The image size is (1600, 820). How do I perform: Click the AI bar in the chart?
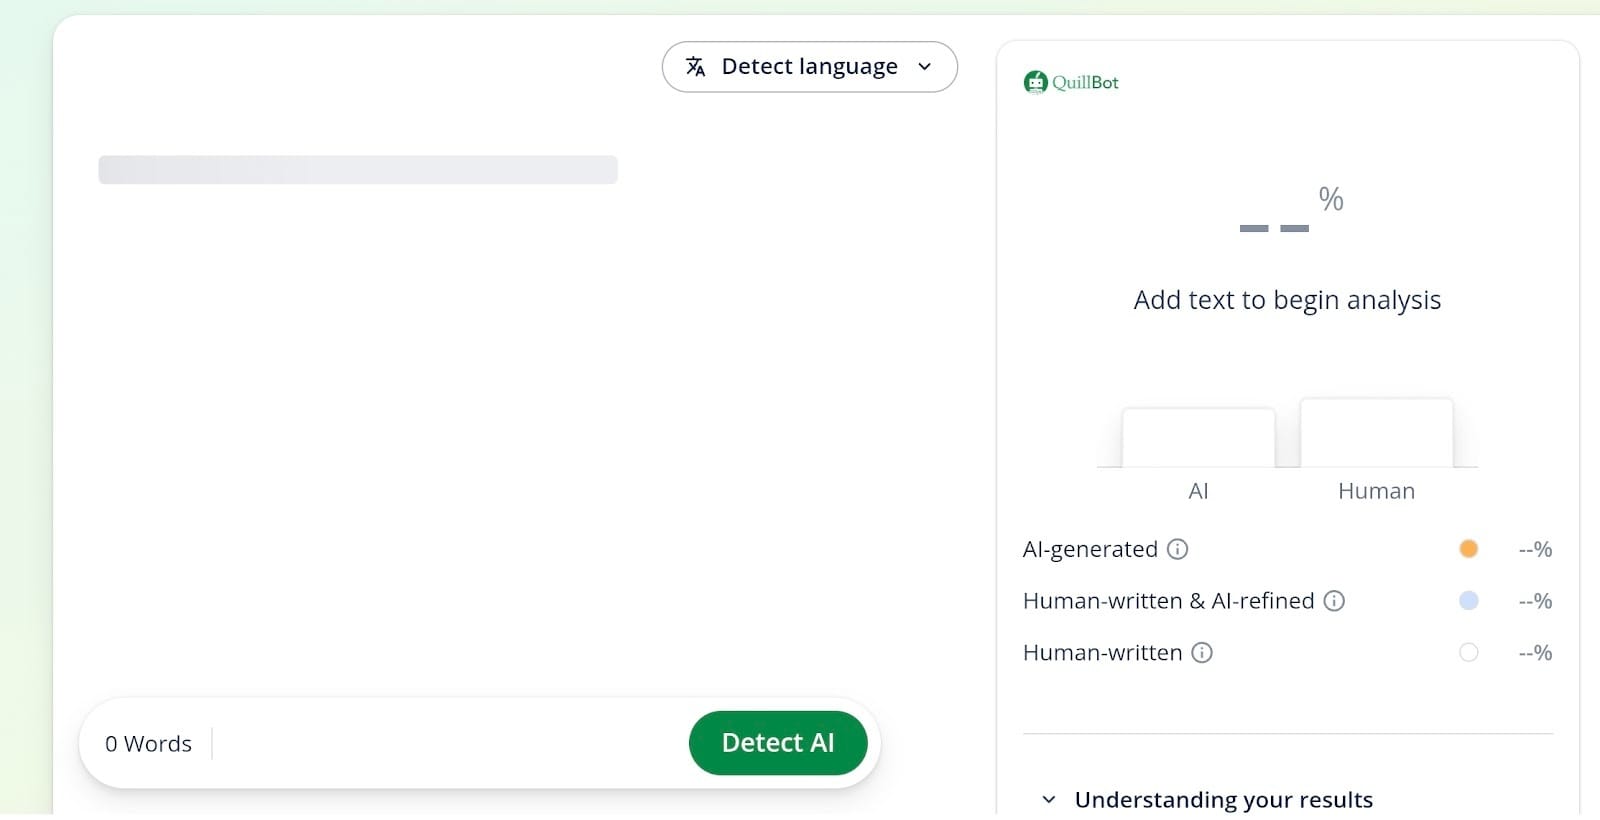click(x=1198, y=438)
